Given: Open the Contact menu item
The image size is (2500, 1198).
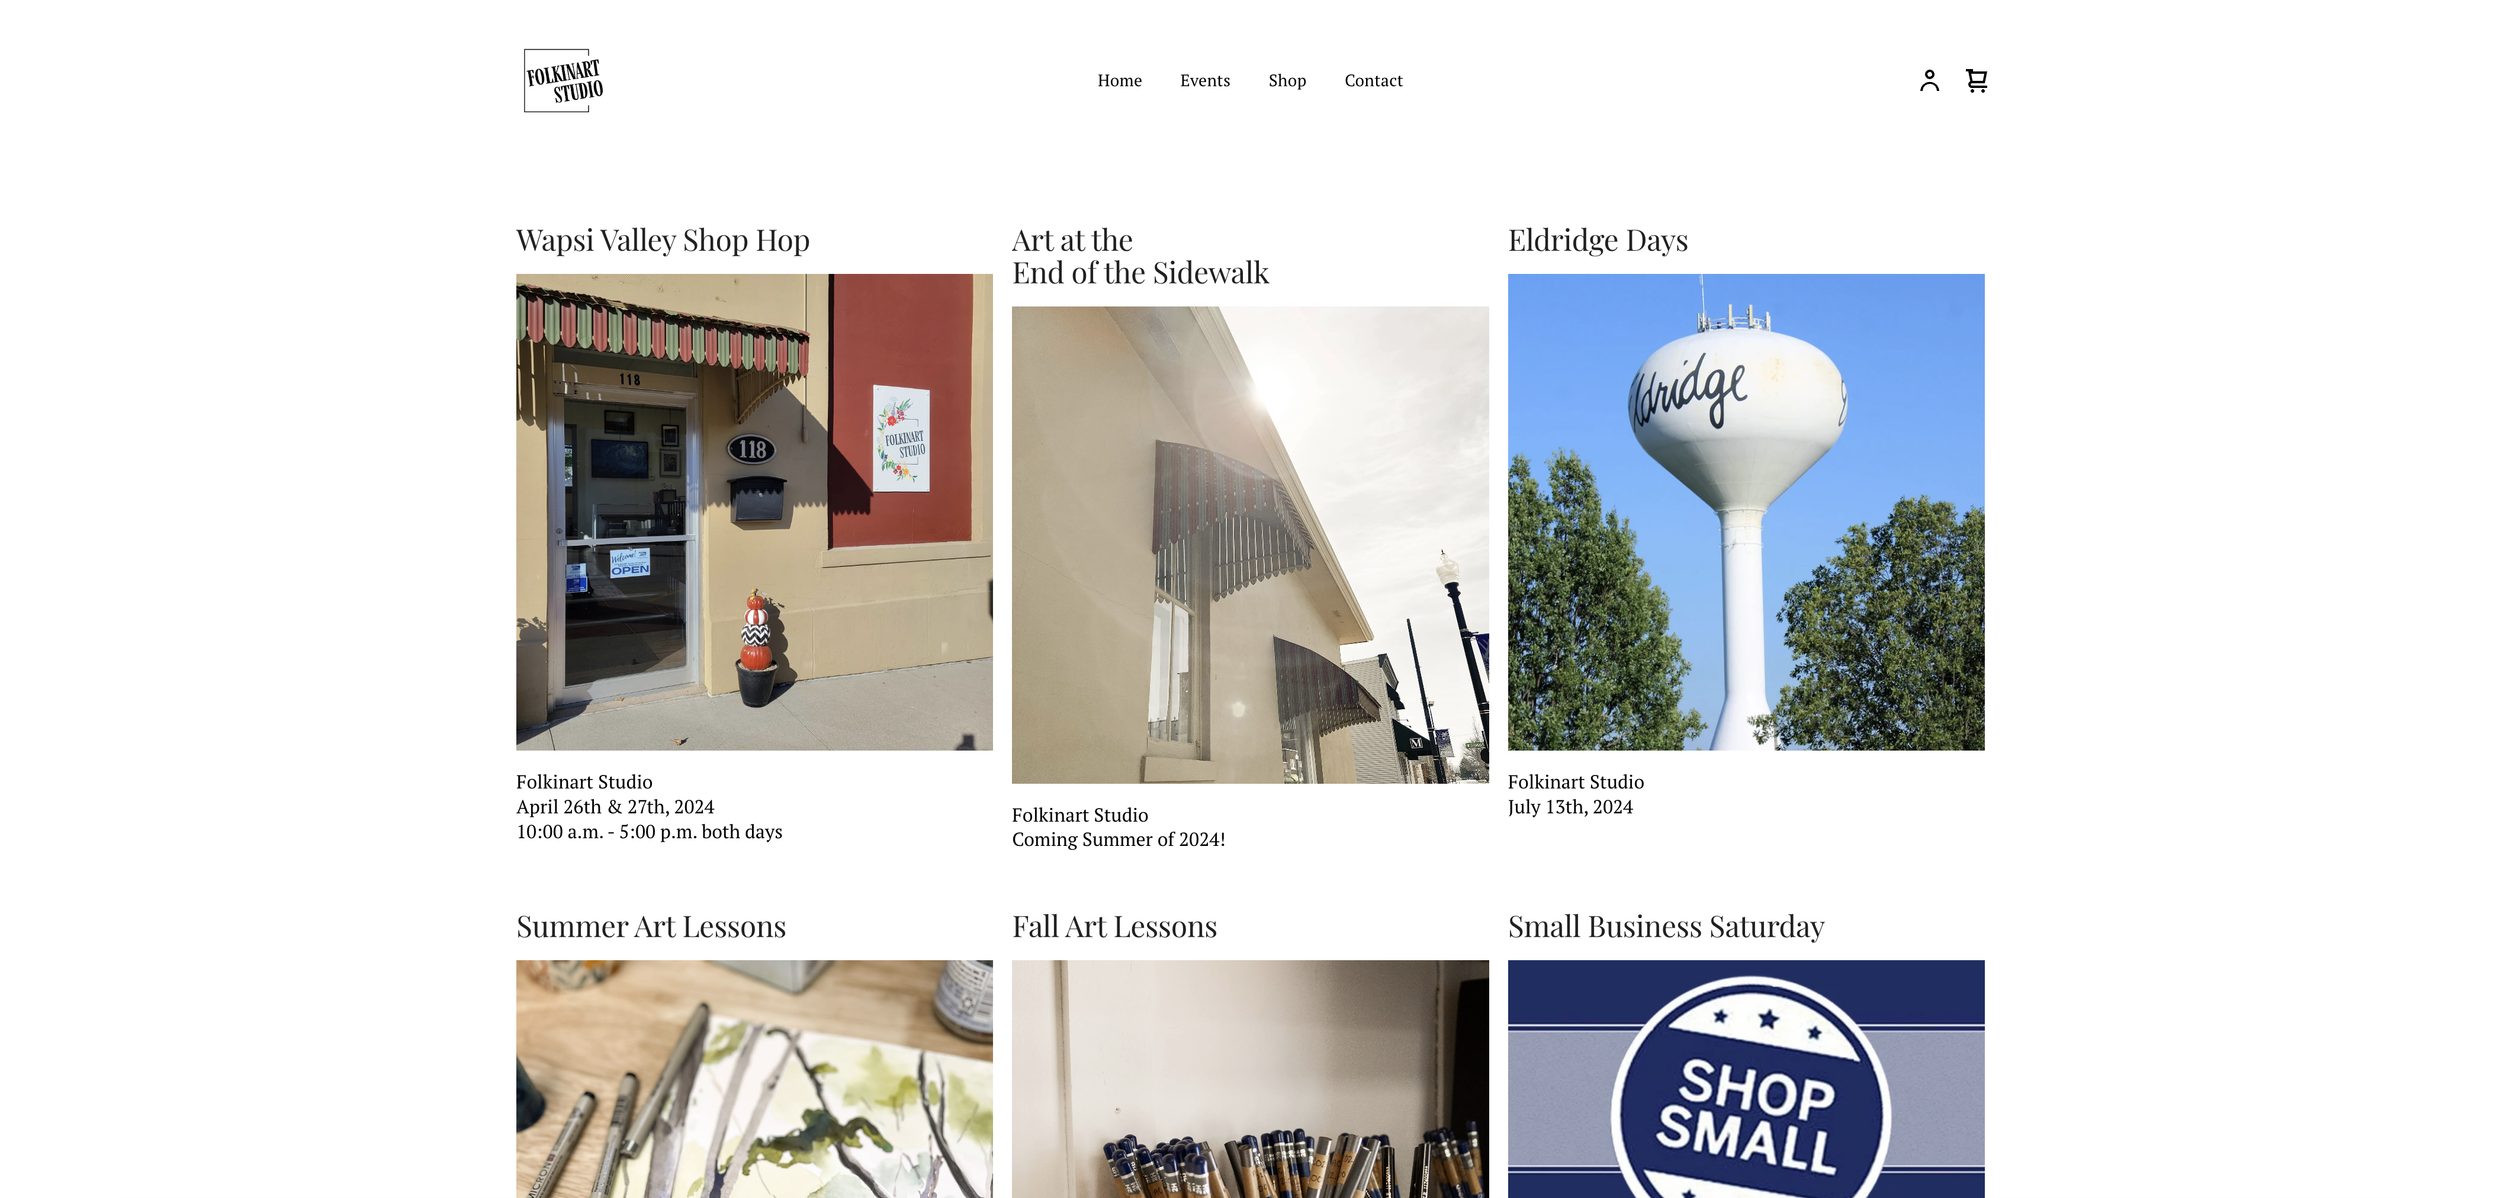Looking at the screenshot, I should pyautogui.click(x=1373, y=80).
